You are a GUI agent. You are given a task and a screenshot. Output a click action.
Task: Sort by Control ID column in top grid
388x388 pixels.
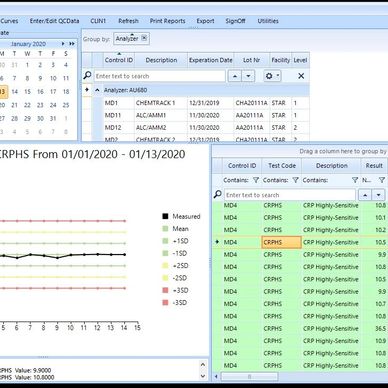(119, 60)
